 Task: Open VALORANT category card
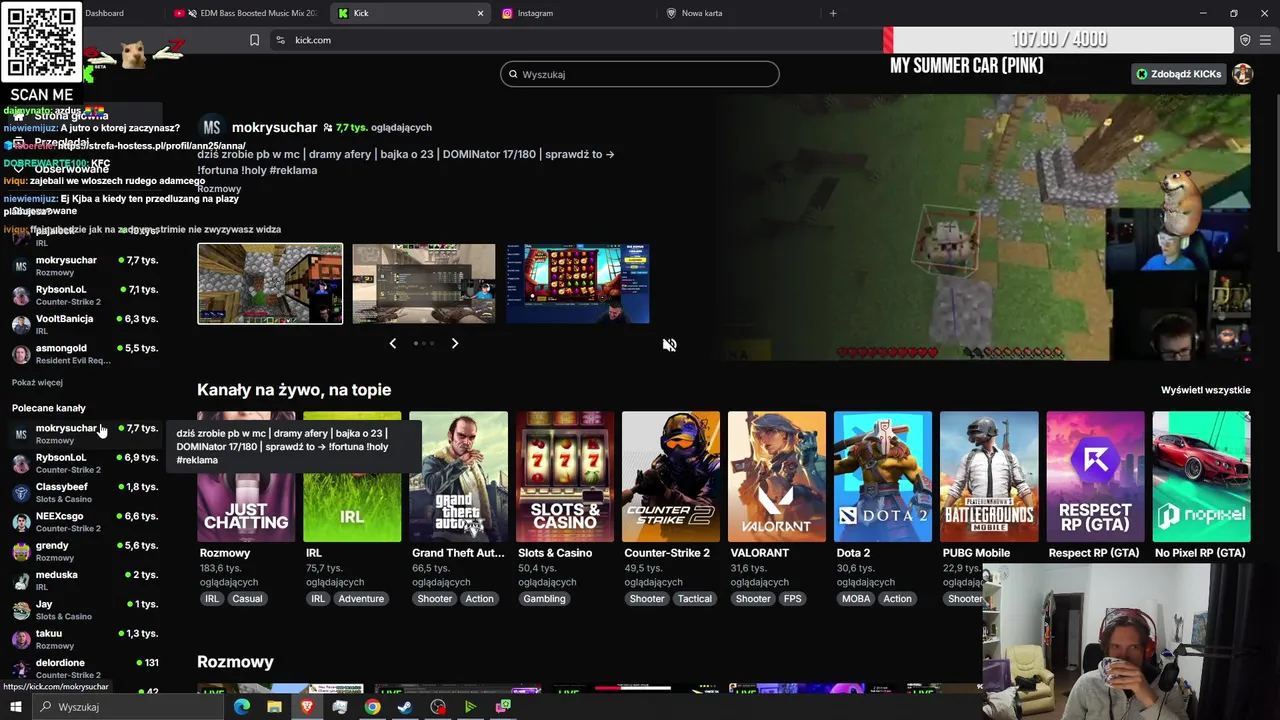click(777, 477)
